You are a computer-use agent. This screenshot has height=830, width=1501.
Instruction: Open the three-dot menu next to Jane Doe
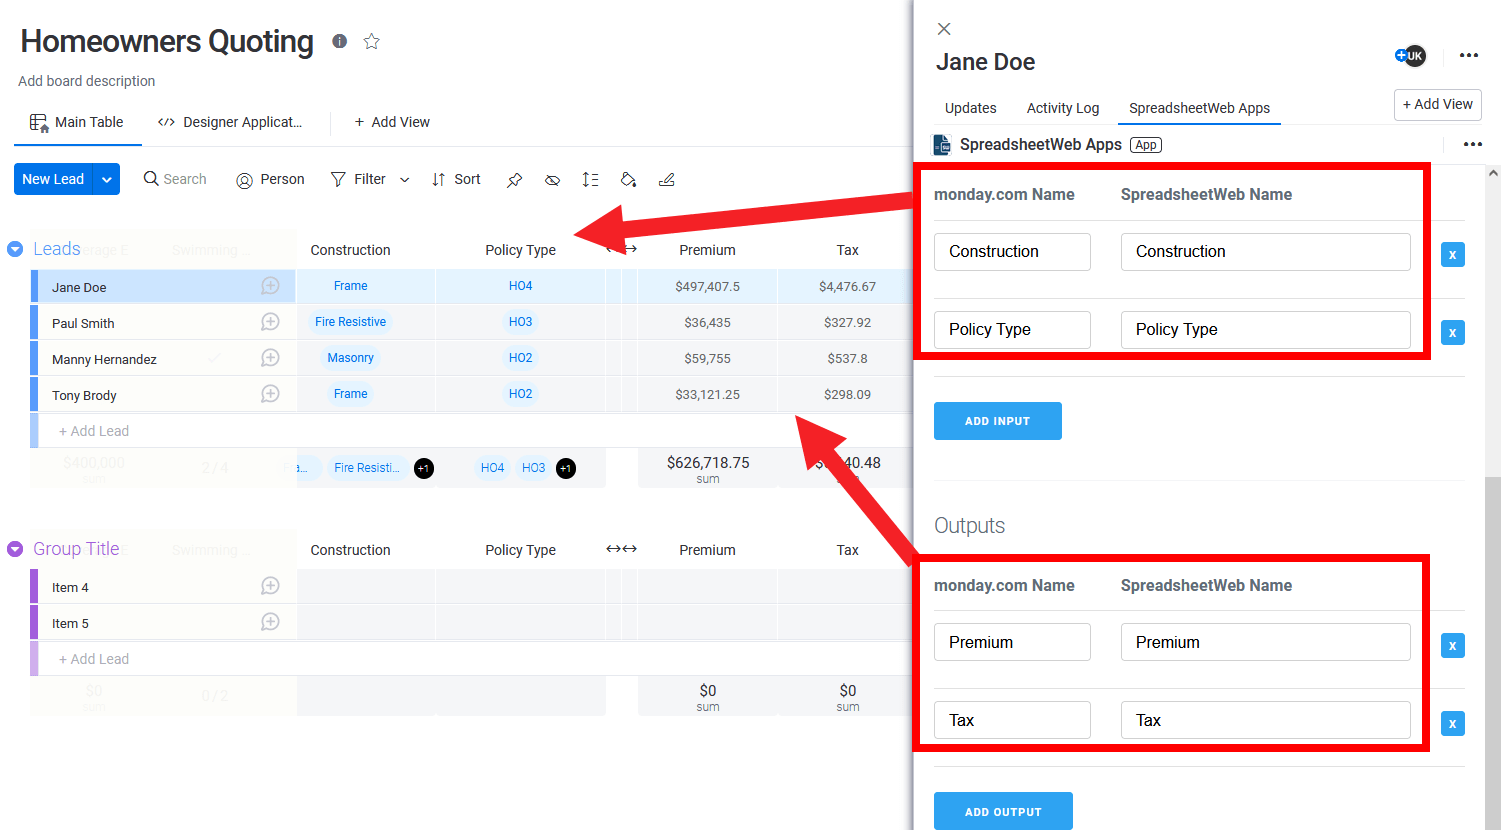click(x=1468, y=56)
